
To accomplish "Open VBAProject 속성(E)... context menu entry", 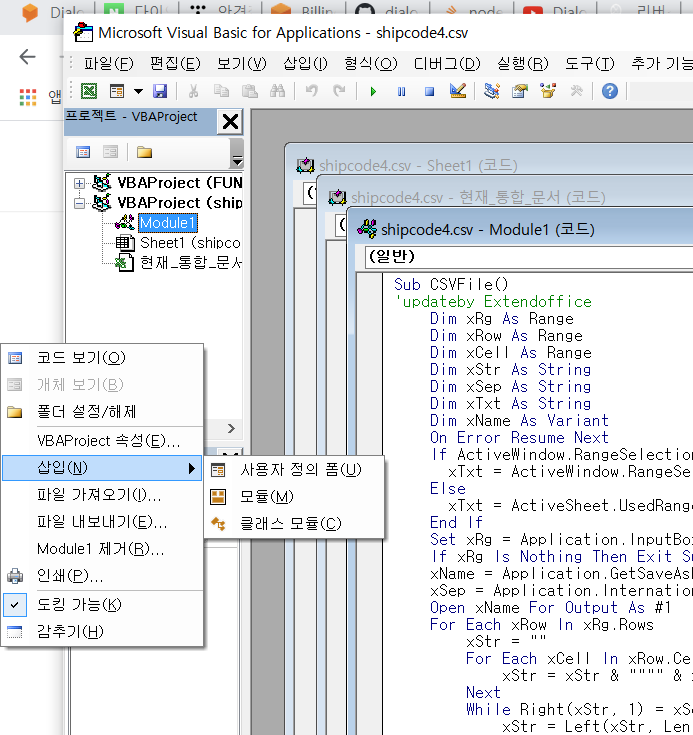I will click(103, 441).
